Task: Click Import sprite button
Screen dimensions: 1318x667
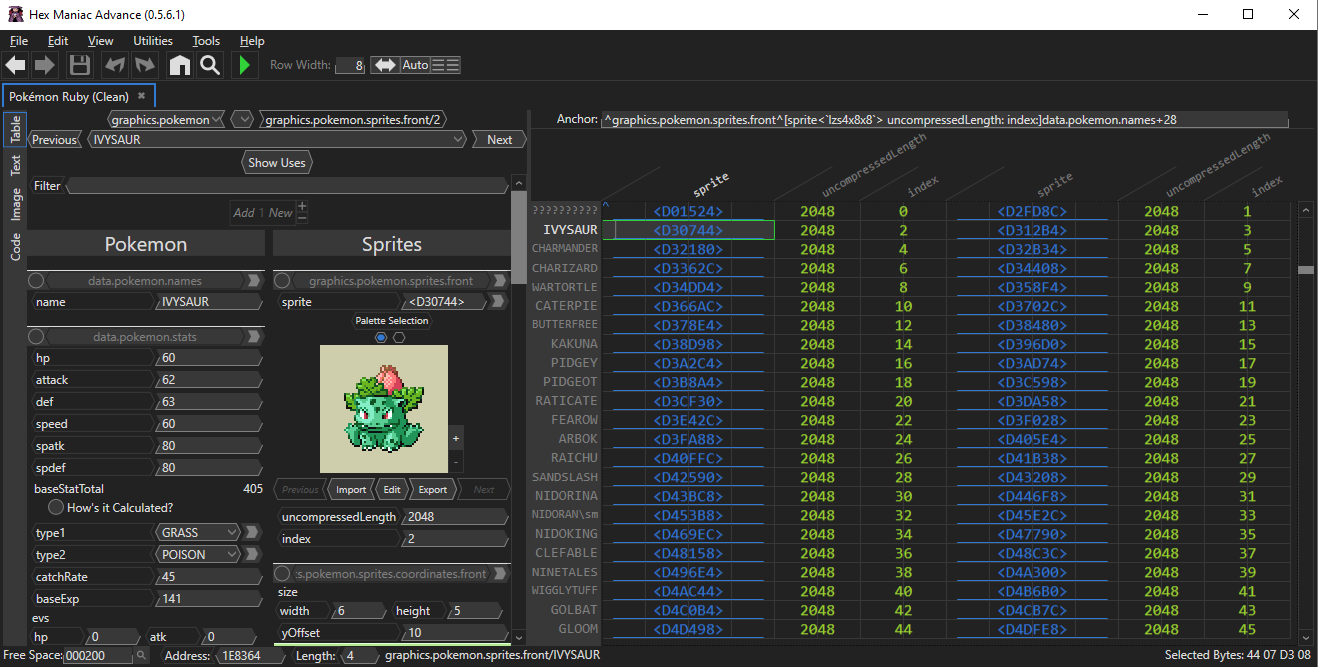Action: tap(351, 489)
